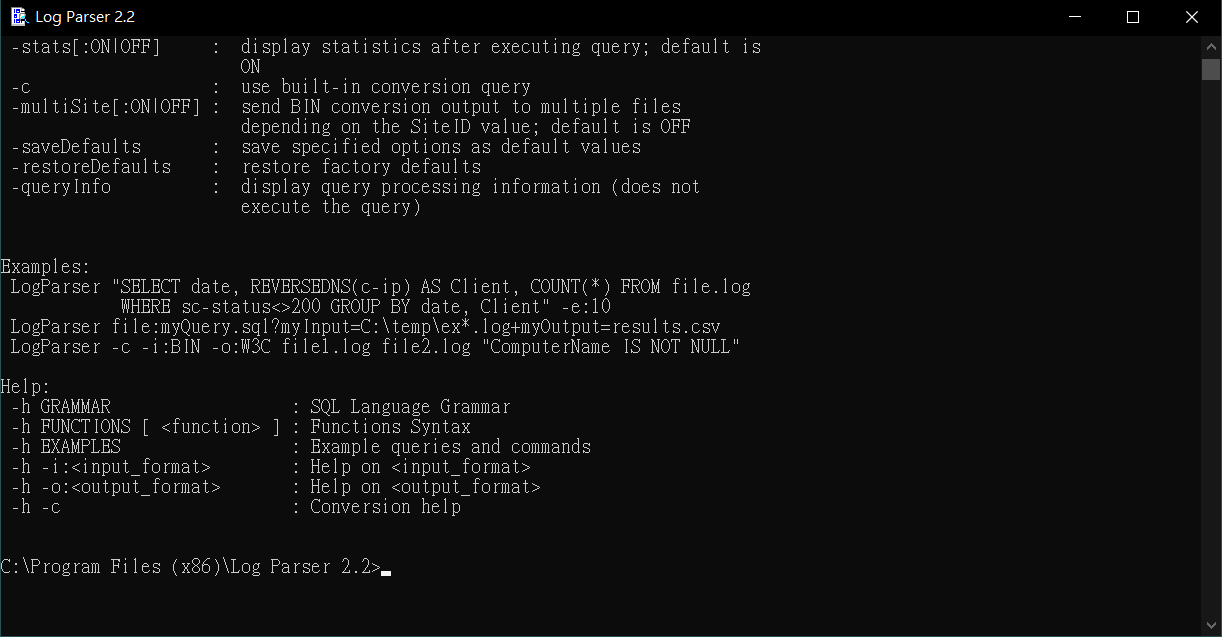Screen dimensions: 1222x637
Task: Click the blinking cursor at the command prompt
Action: pos(386,569)
